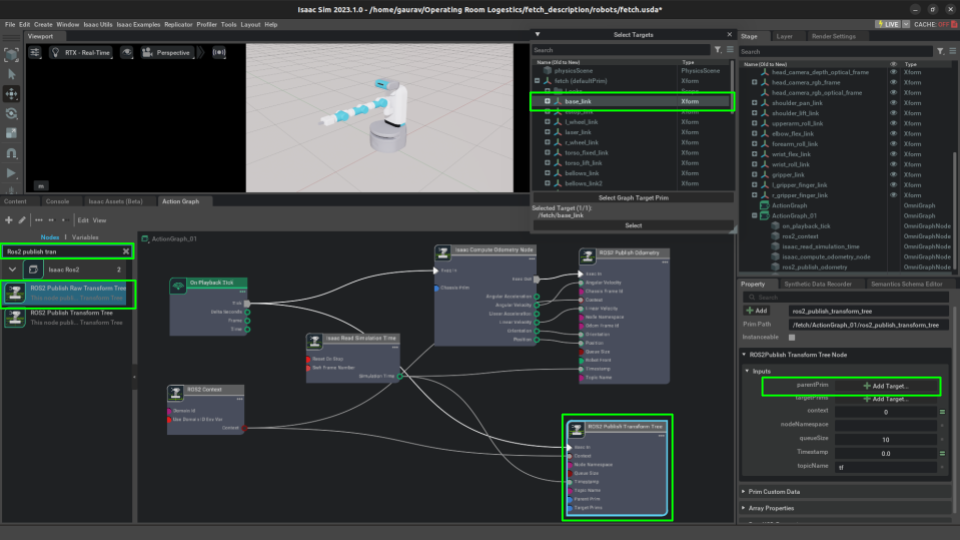Activate the Move gizmo tool

click(12, 94)
